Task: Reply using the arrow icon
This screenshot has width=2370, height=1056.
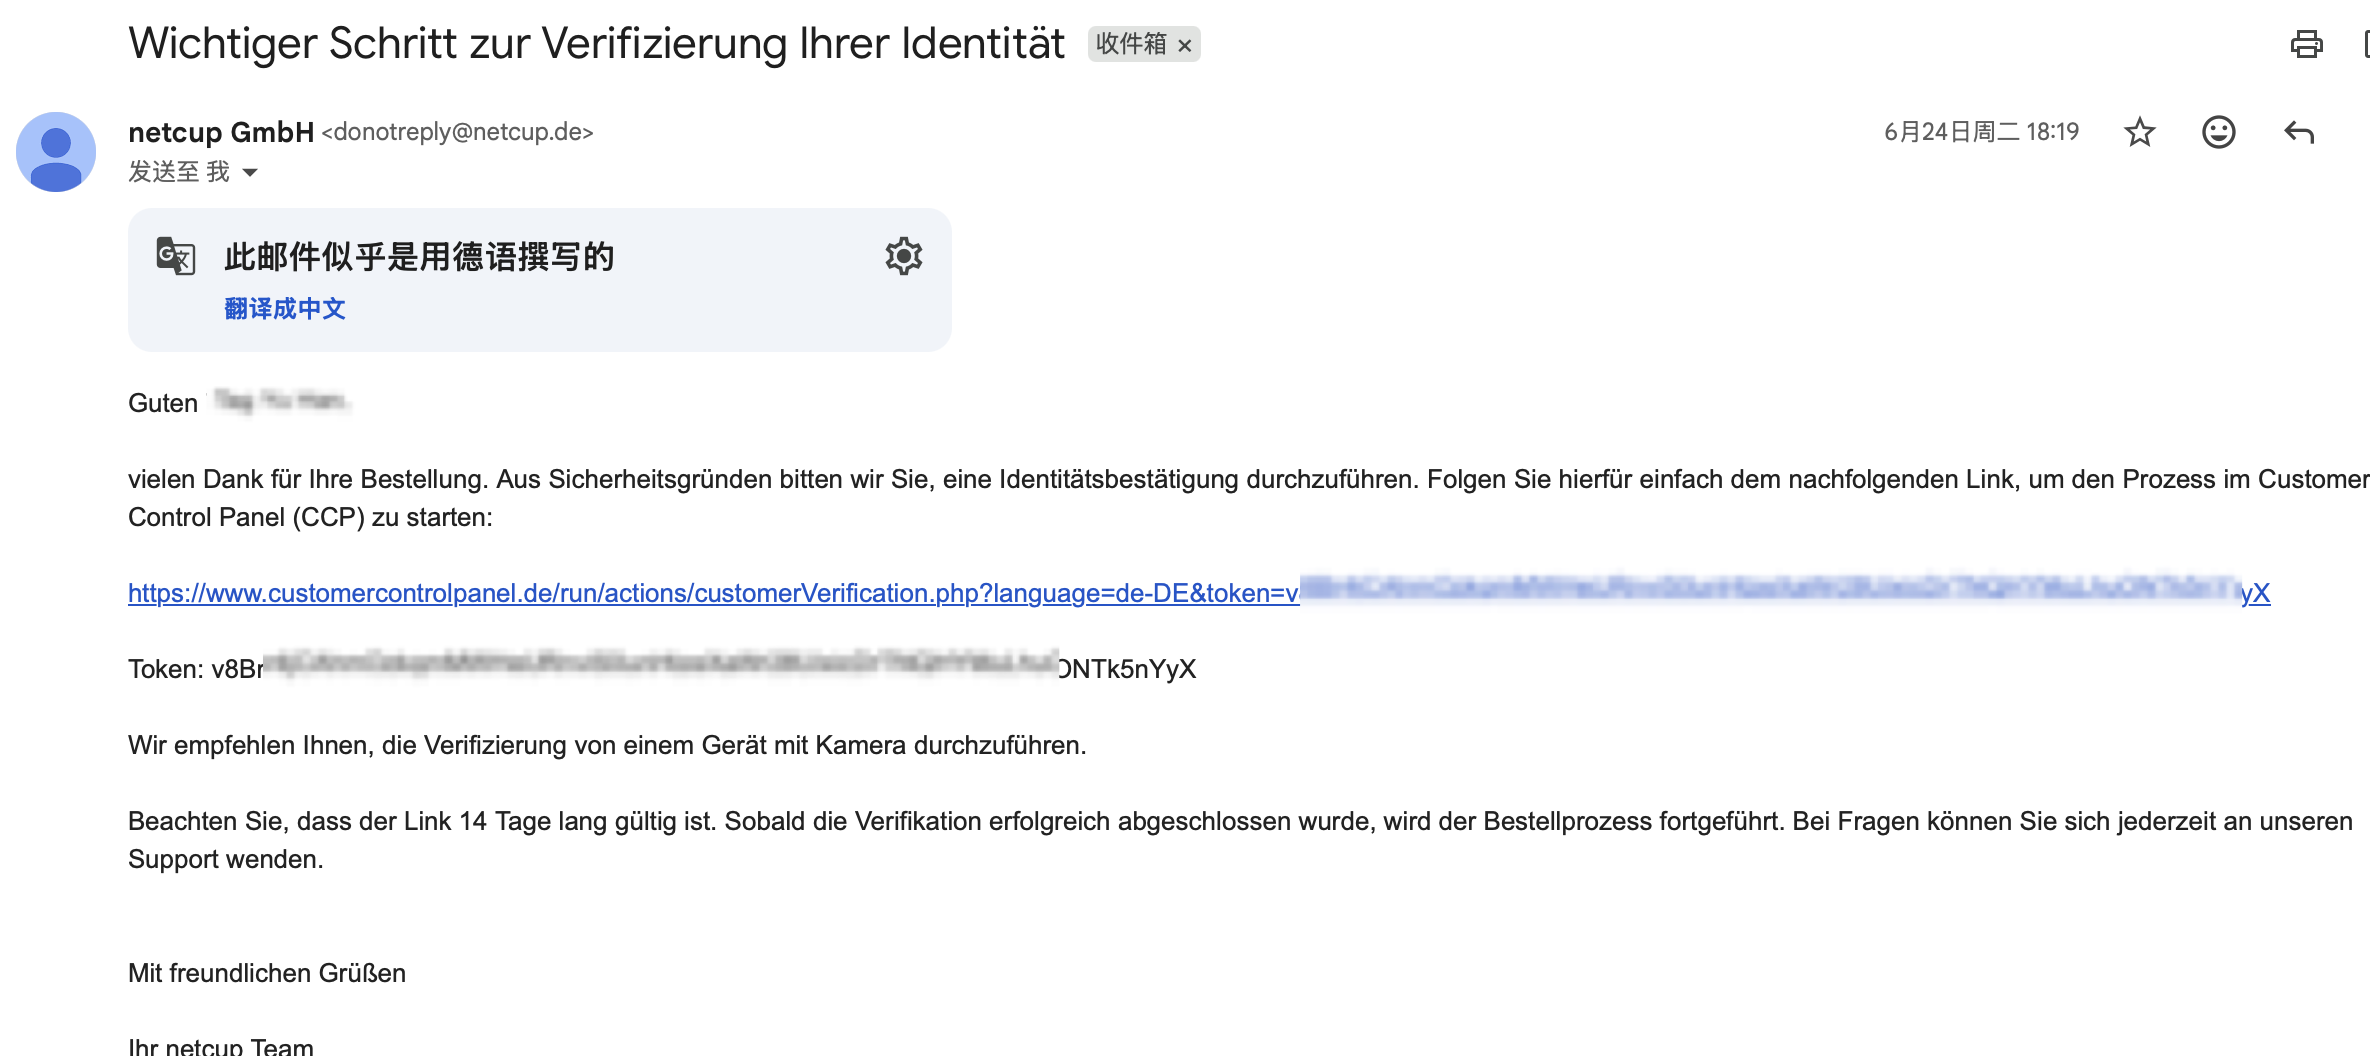Action: tap(2299, 132)
